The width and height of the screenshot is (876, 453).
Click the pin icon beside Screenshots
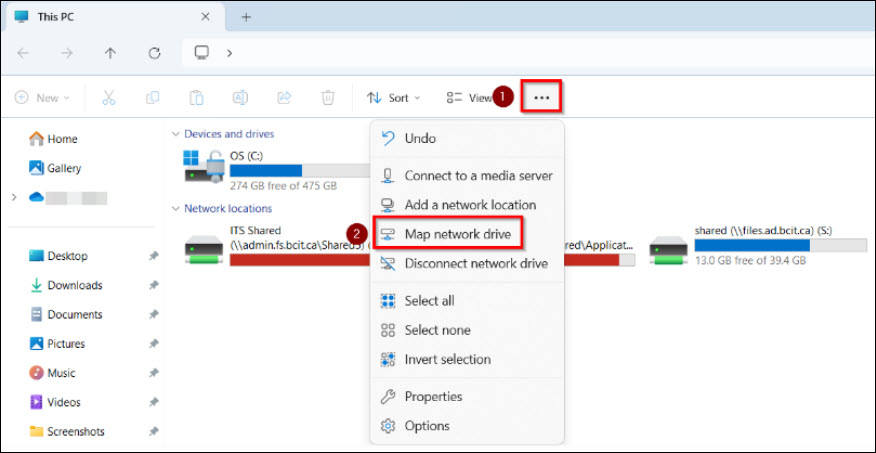point(154,431)
